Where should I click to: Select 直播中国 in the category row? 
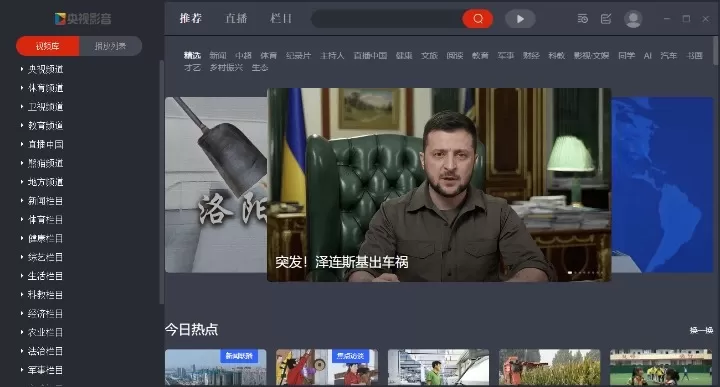click(370, 56)
